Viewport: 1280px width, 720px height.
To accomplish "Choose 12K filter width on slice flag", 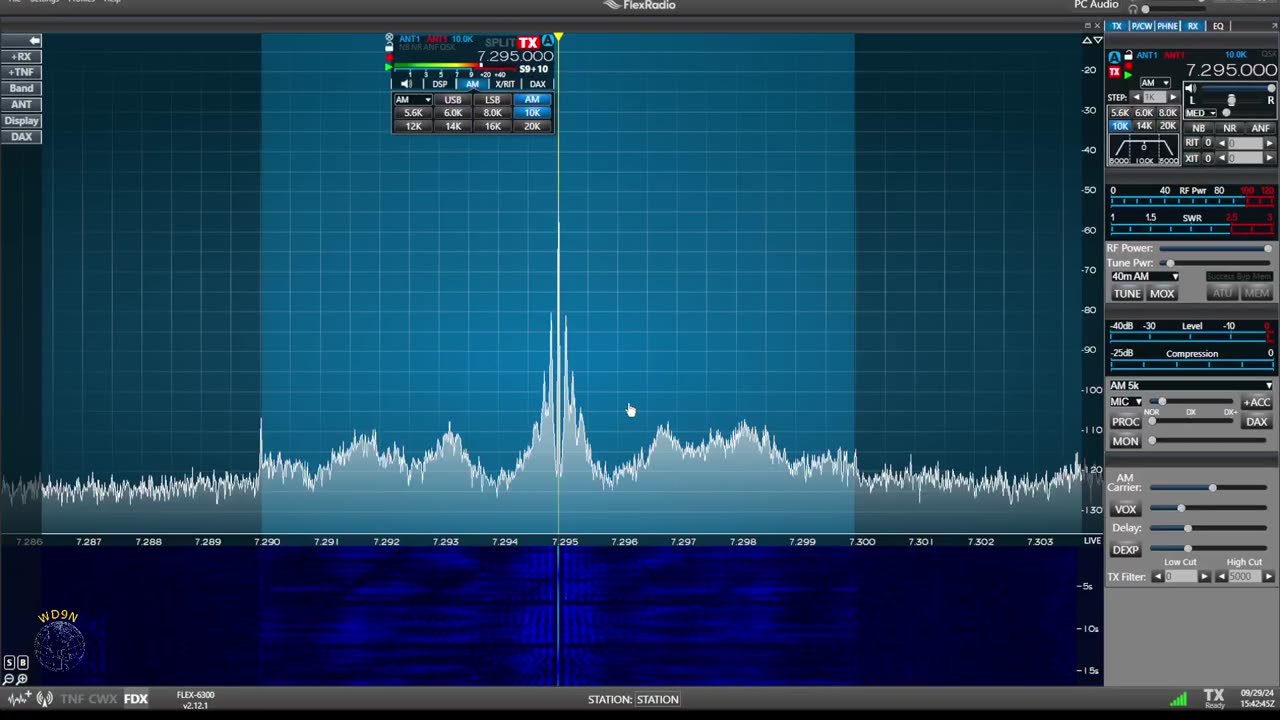I will pos(413,126).
